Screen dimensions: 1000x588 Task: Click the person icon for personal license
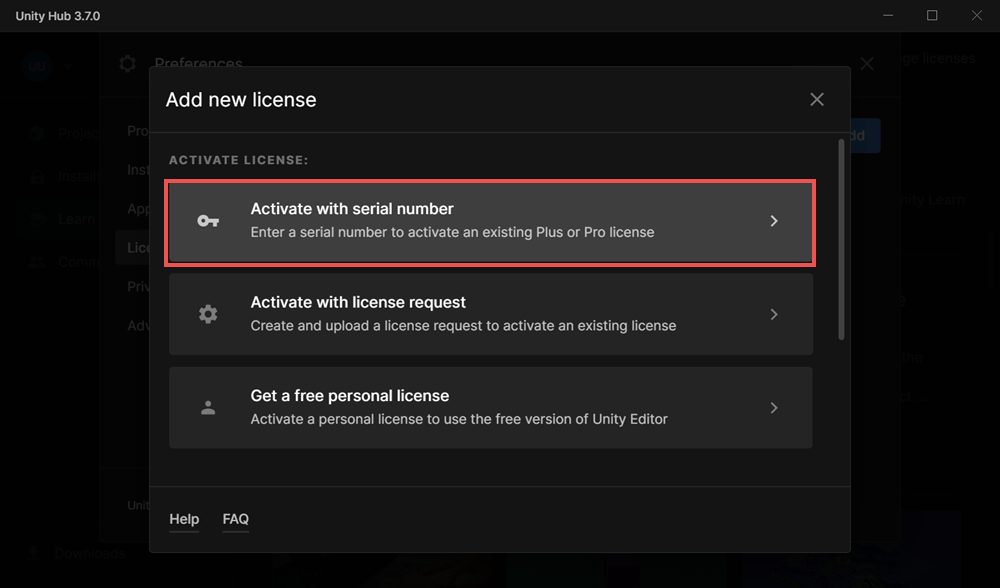[x=207, y=407]
